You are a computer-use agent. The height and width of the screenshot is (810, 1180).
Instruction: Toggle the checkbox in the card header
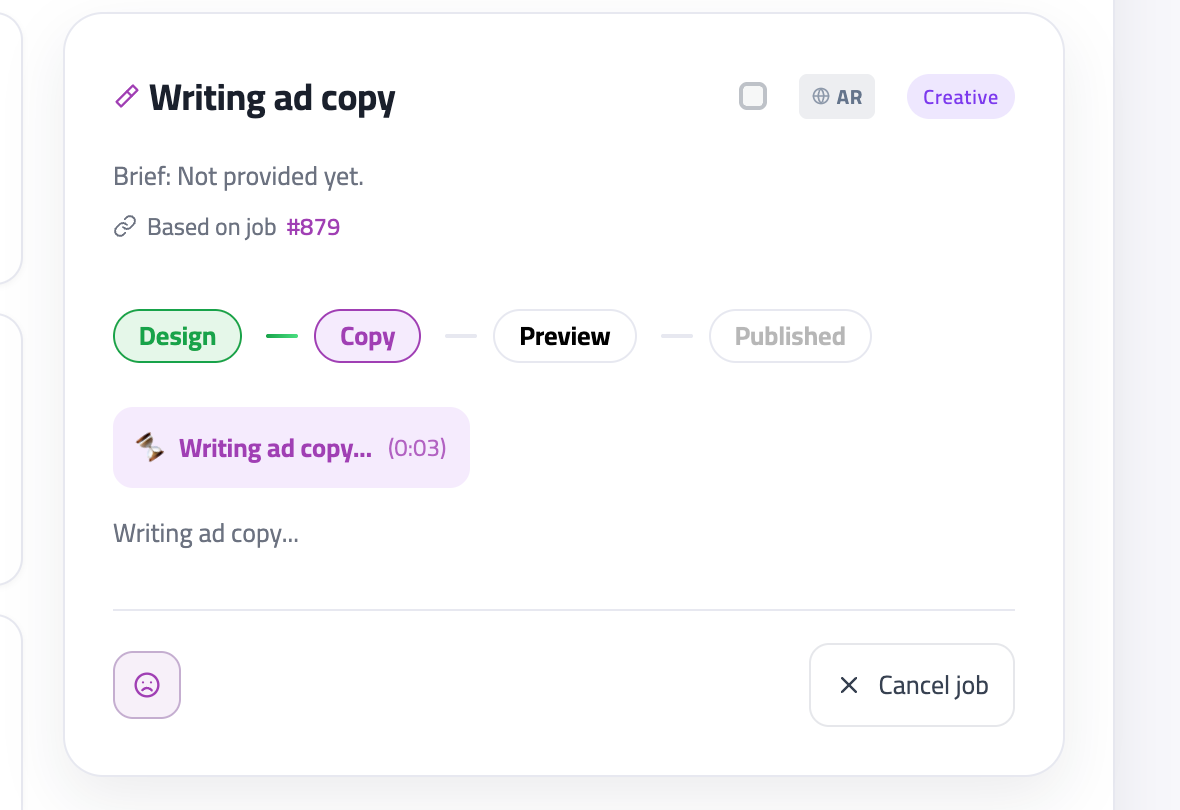pos(752,96)
